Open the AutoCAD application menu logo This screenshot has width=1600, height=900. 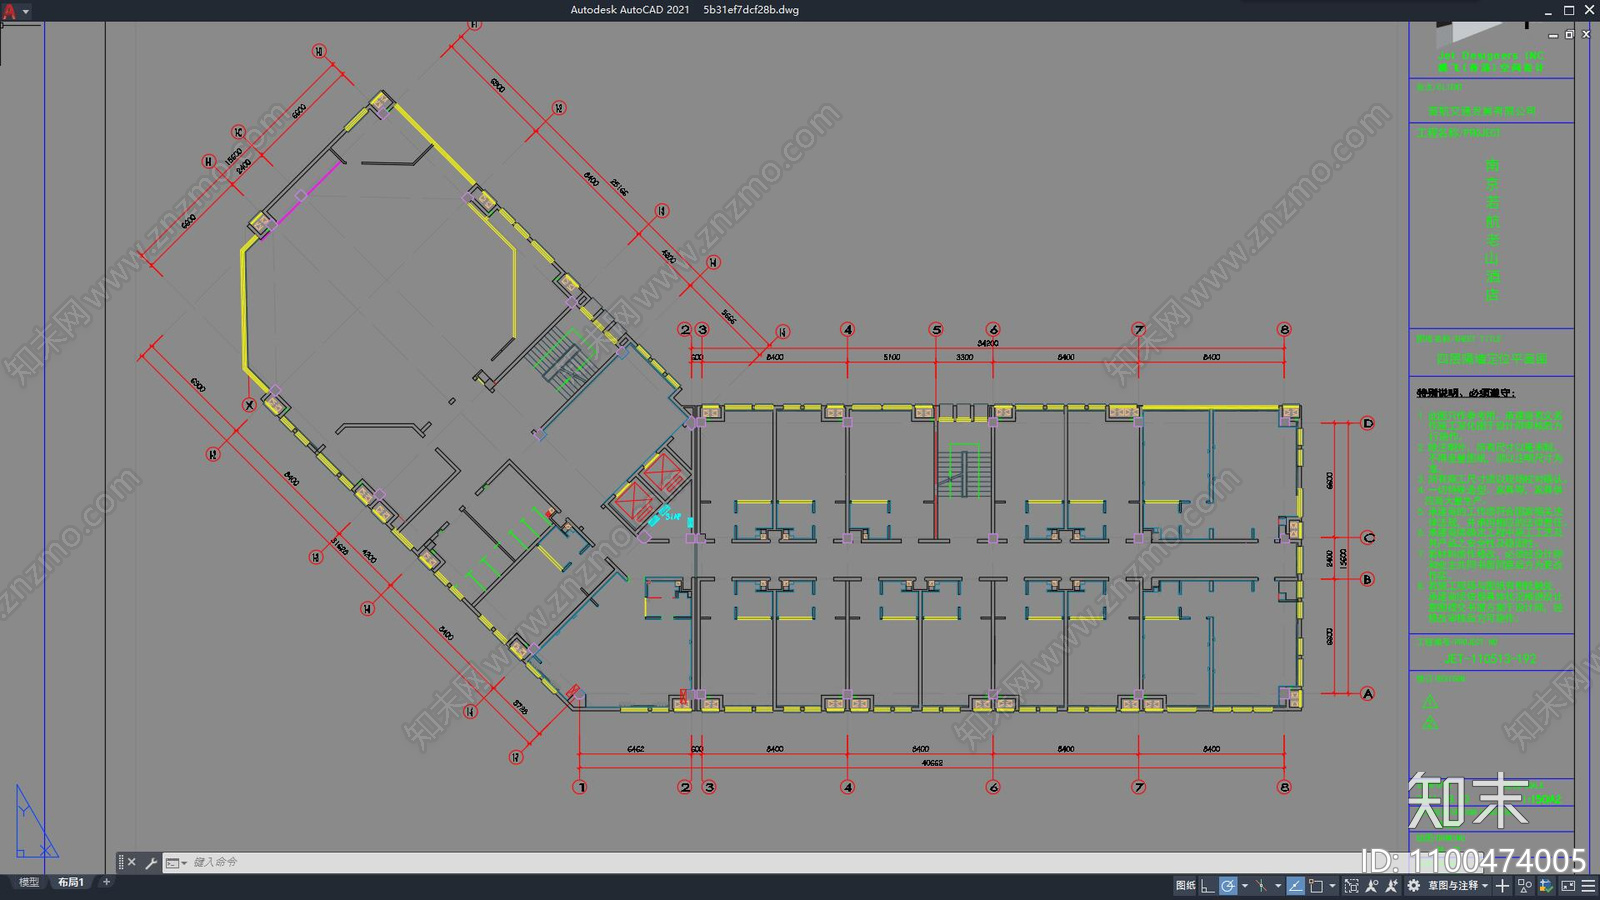point(9,11)
